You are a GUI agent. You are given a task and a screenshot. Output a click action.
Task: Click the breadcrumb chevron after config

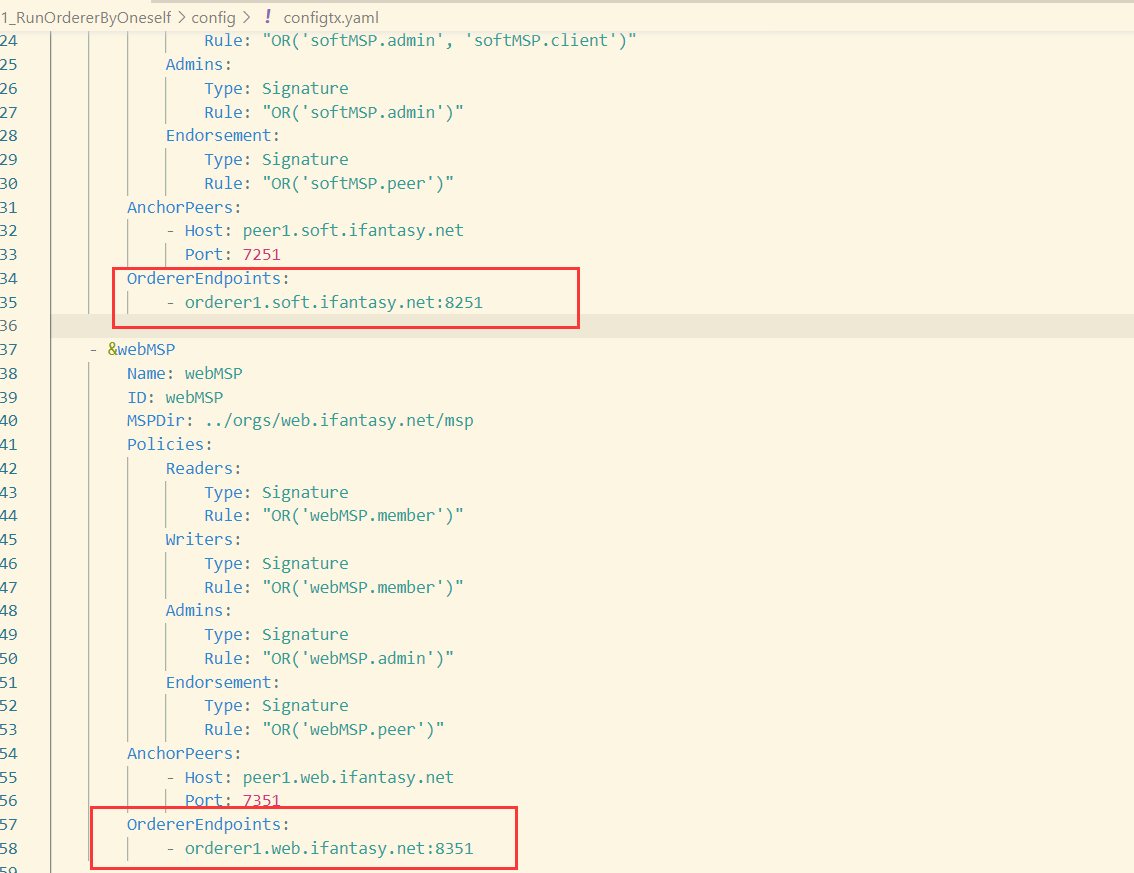click(247, 17)
